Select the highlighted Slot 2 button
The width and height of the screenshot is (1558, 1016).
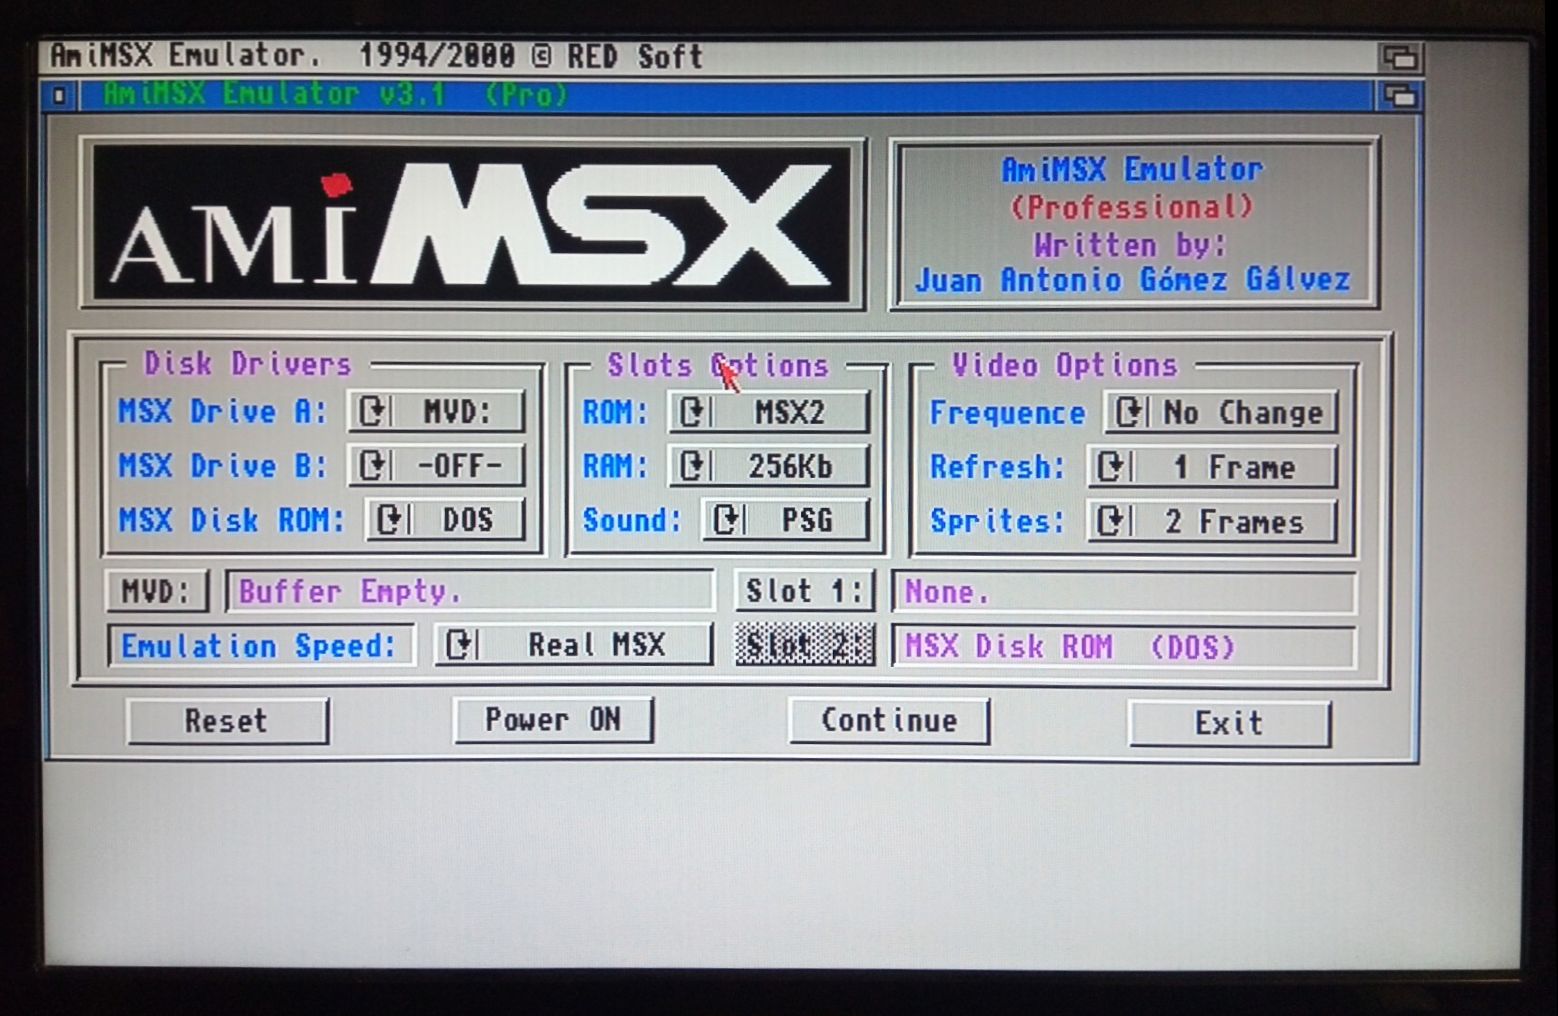tap(803, 645)
